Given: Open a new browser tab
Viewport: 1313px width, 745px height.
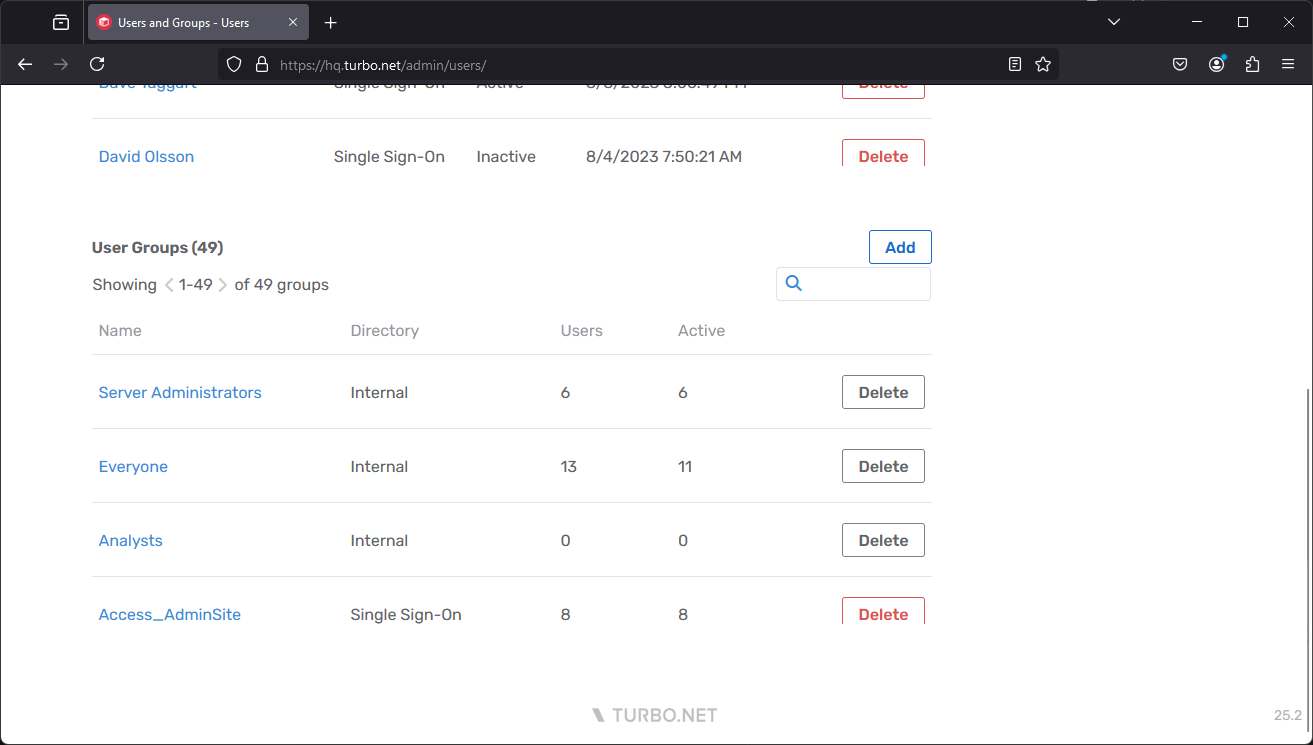Looking at the screenshot, I should [x=331, y=22].
